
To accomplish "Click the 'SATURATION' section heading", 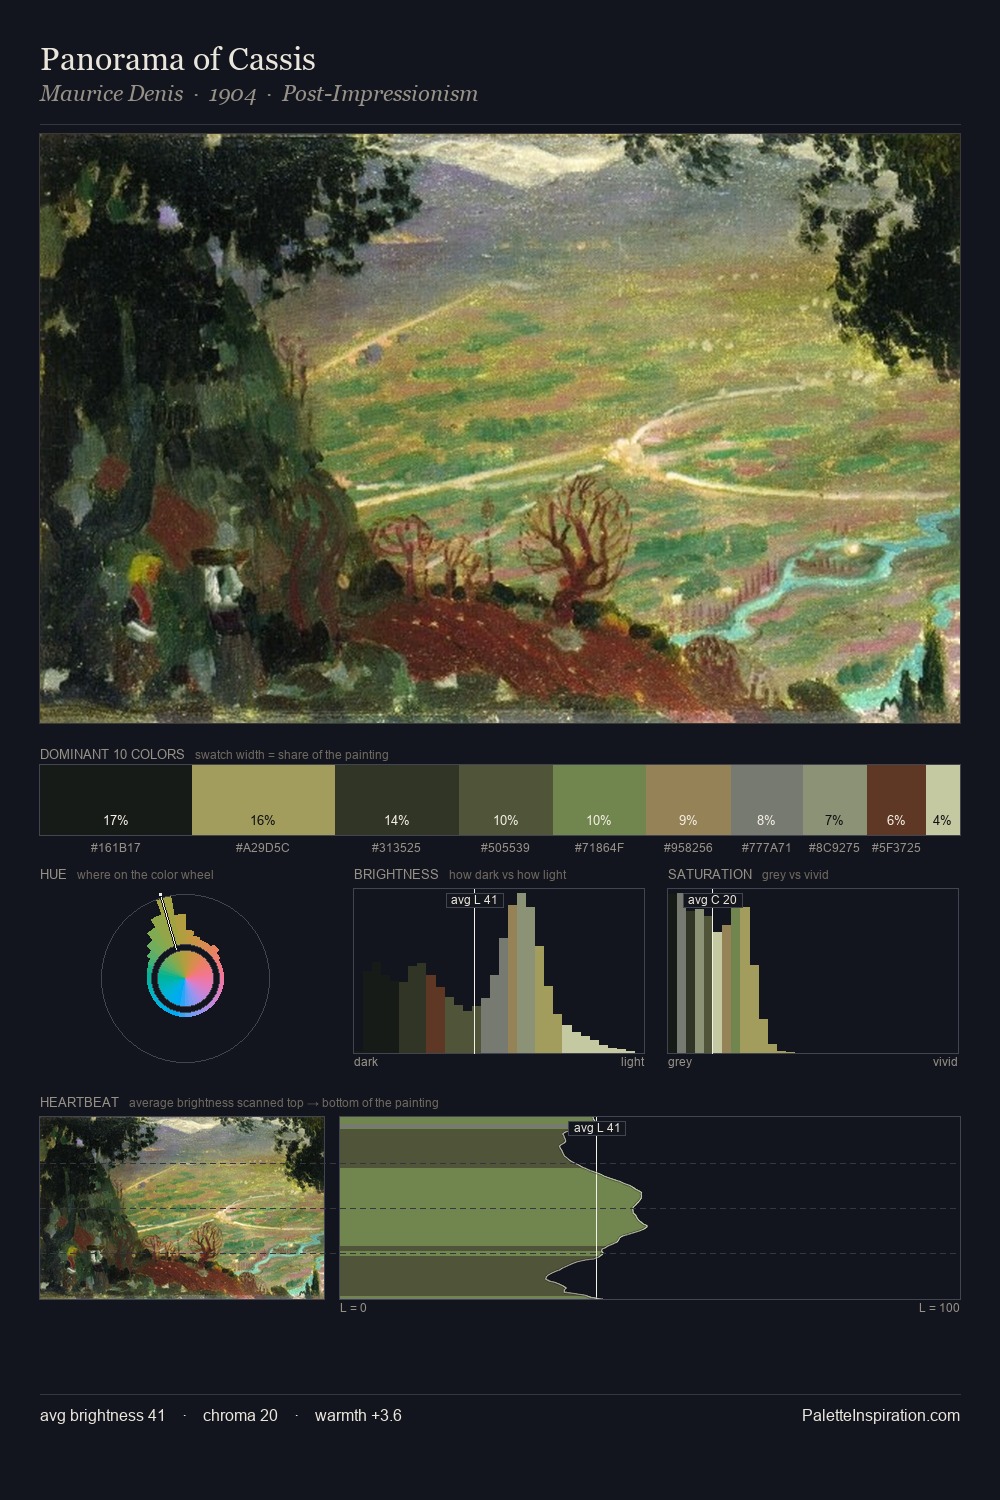I will (x=710, y=874).
